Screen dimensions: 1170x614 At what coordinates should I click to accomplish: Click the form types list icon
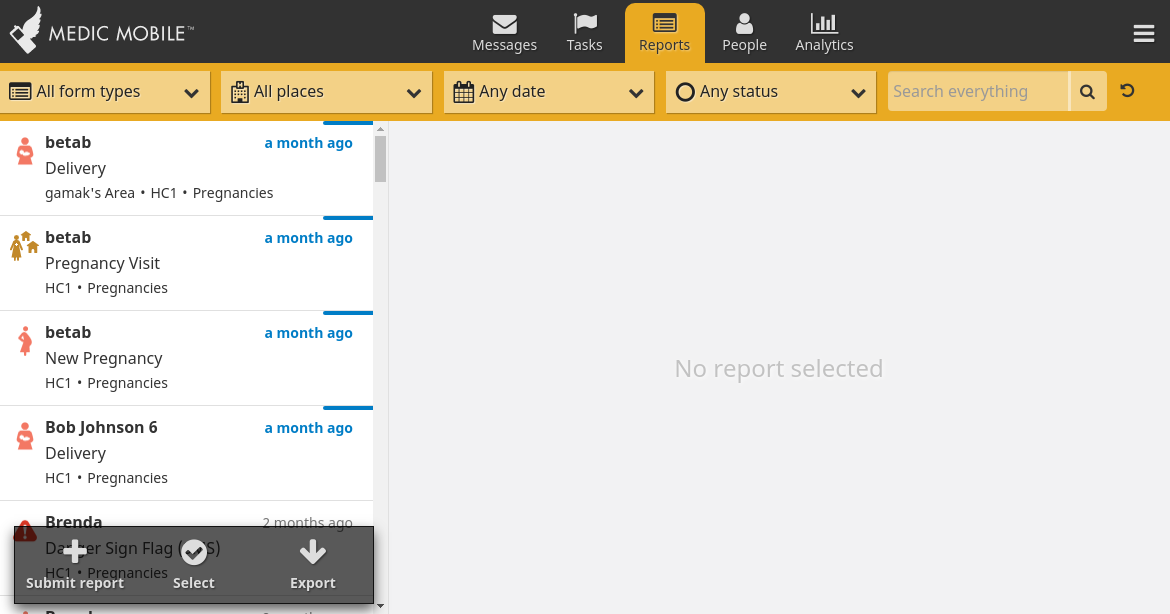click(x=20, y=92)
